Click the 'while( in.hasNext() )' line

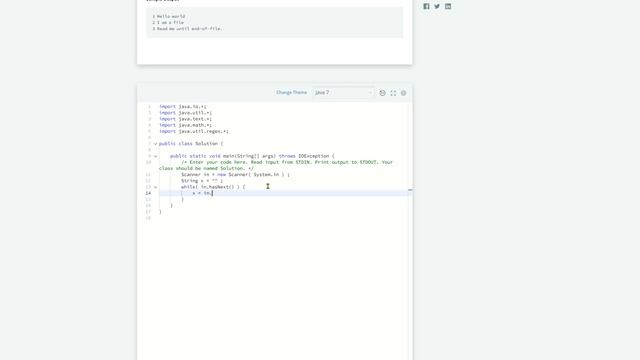pyautogui.click(x=213, y=187)
